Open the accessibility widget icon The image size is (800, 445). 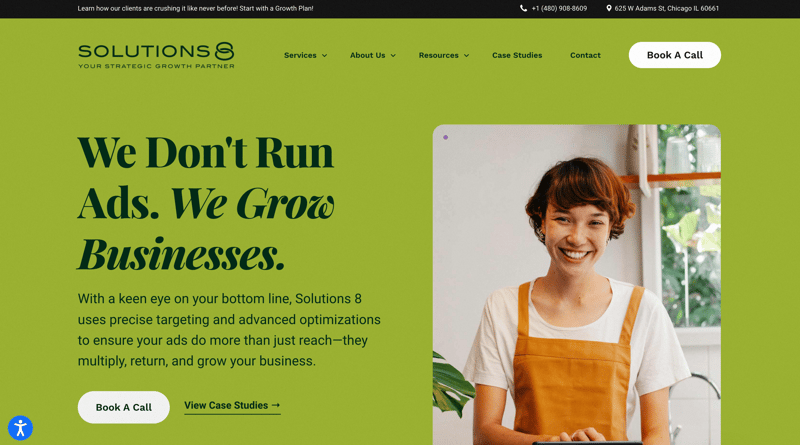(20, 428)
